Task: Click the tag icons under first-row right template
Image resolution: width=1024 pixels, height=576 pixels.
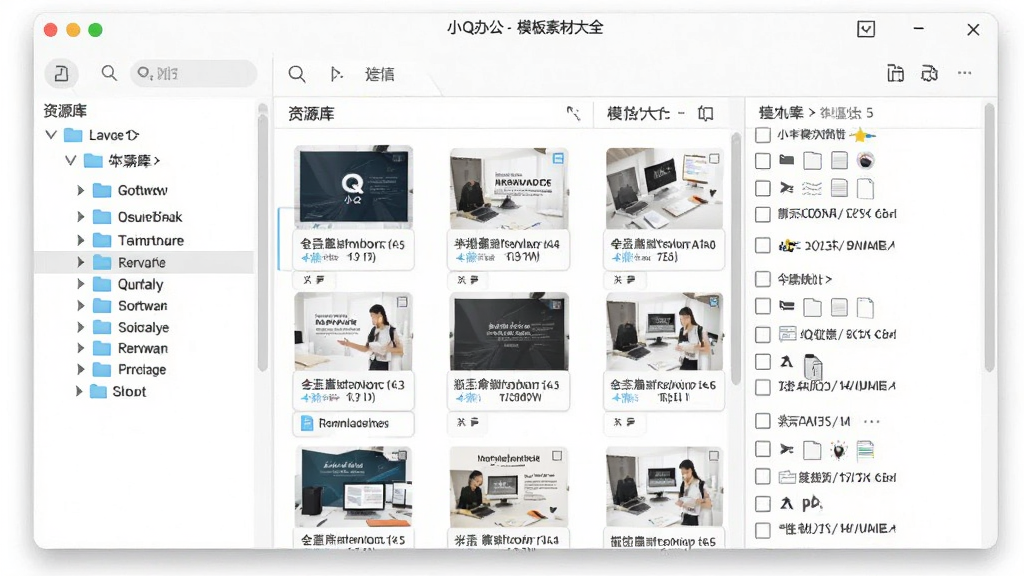Action: pos(624,280)
